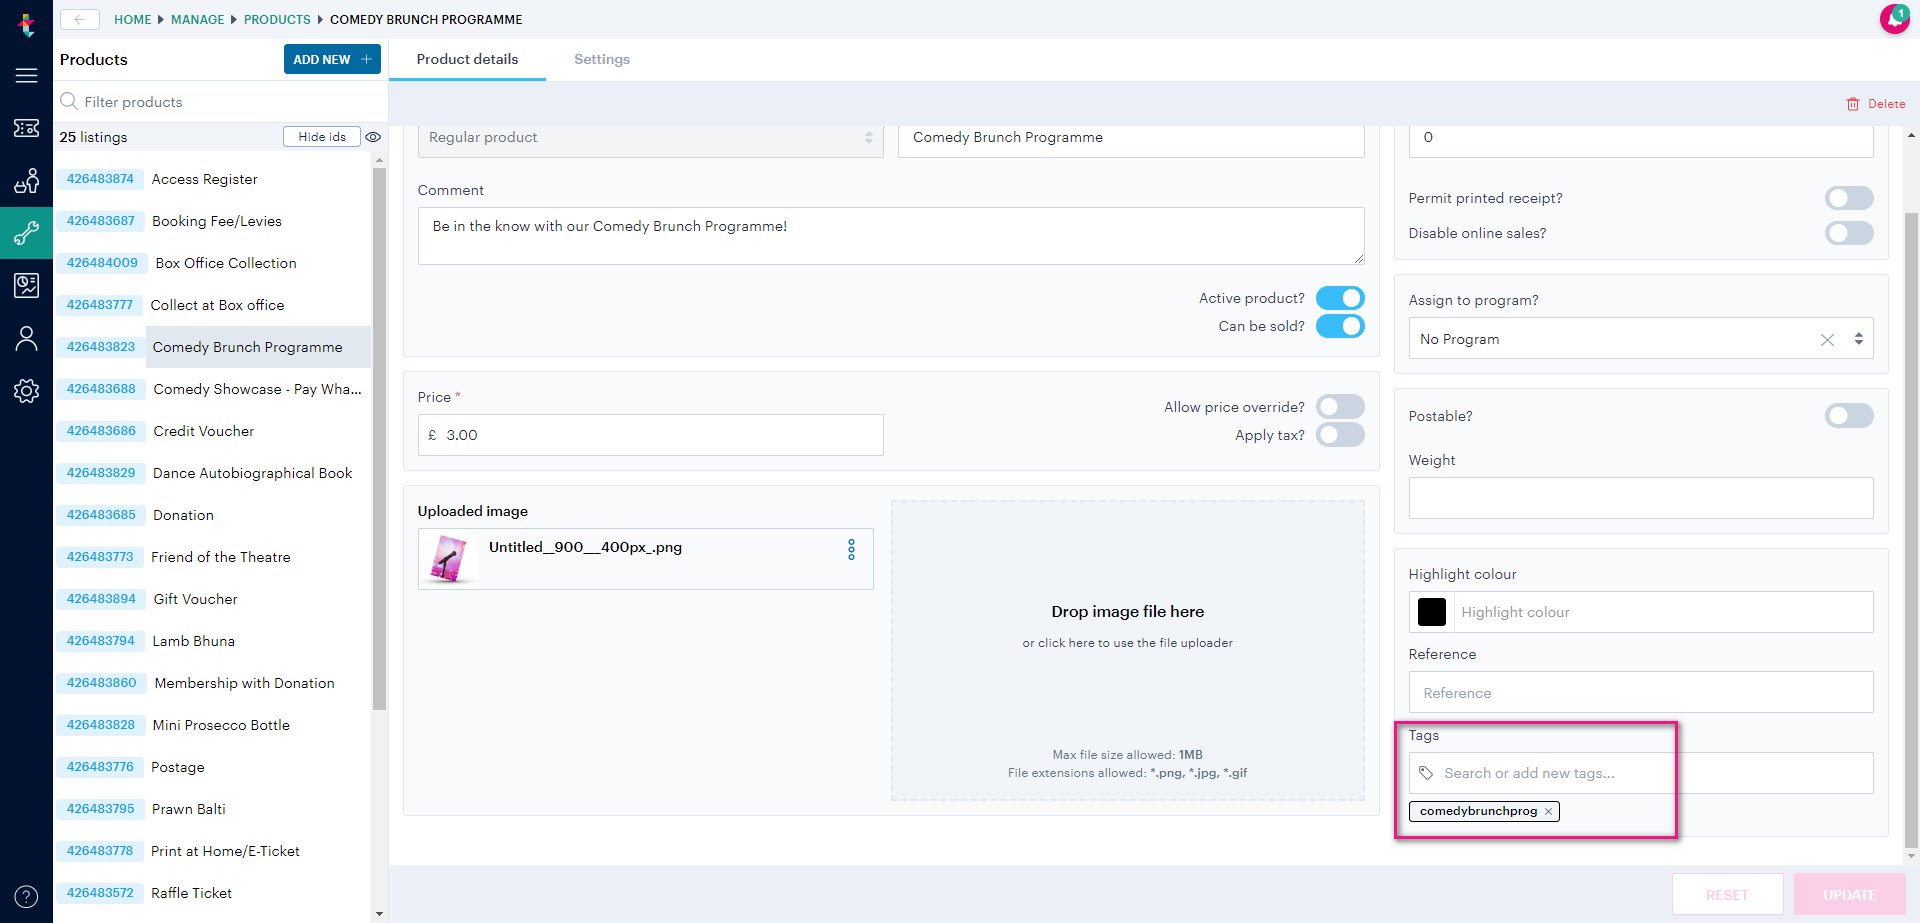
Task: Open the Regular product type dropdown
Action: coord(650,138)
